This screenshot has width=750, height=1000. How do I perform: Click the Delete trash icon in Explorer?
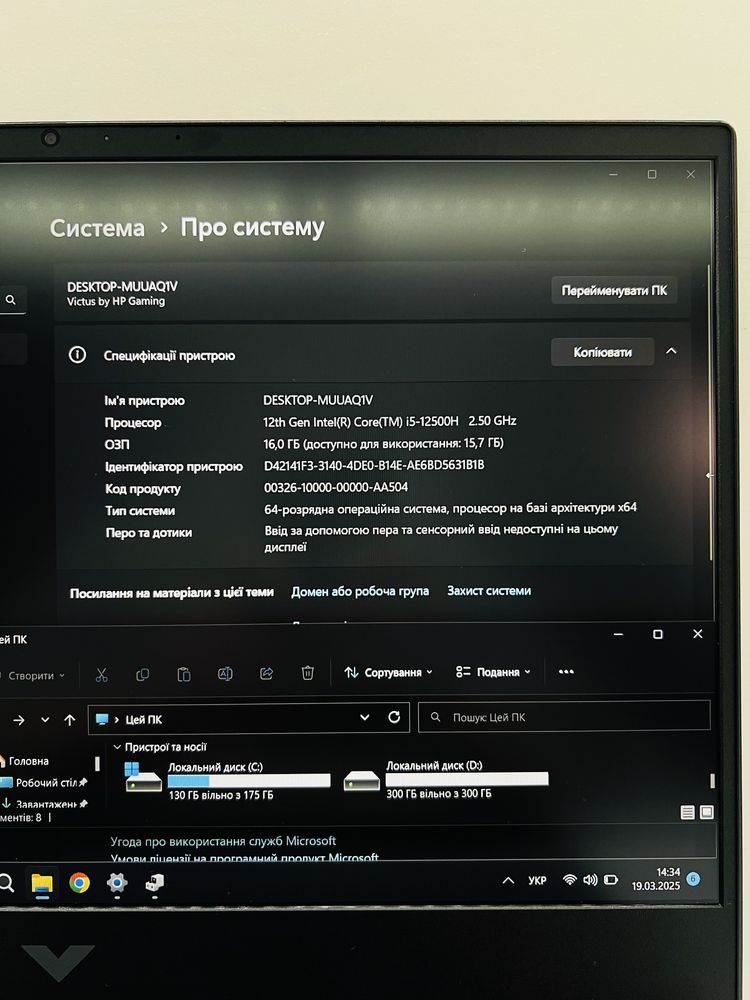coord(307,673)
